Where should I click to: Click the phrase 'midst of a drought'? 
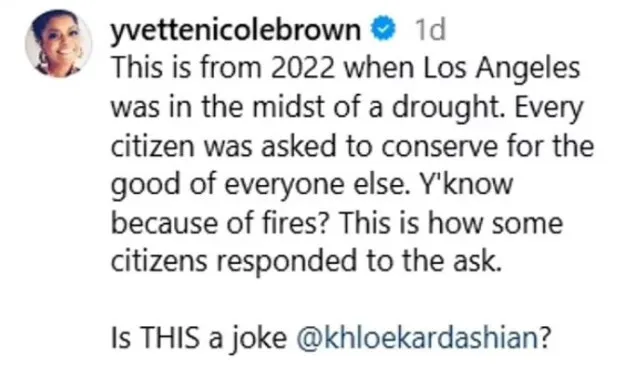coord(378,107)
